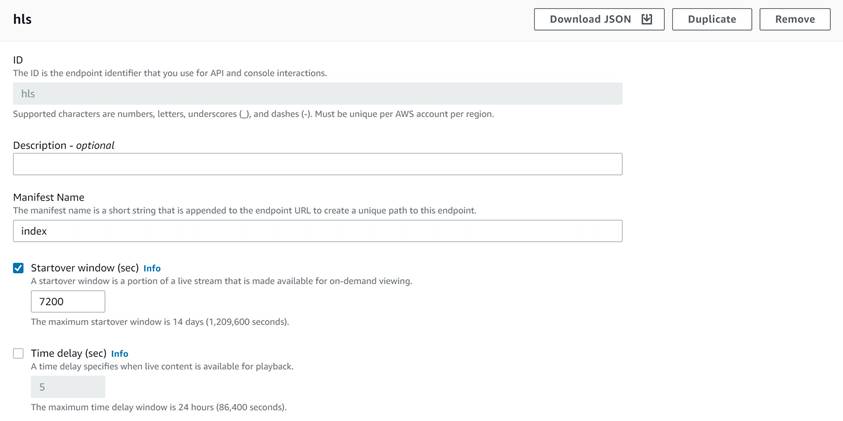Click the Description - optional label

coord(63,145)
